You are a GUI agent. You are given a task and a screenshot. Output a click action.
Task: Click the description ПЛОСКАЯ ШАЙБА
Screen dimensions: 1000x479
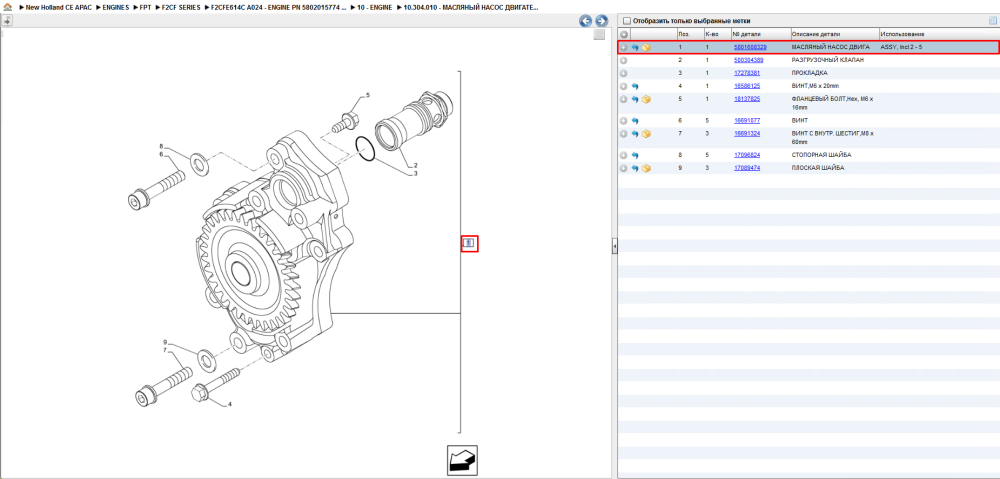[x=818, y=168]
